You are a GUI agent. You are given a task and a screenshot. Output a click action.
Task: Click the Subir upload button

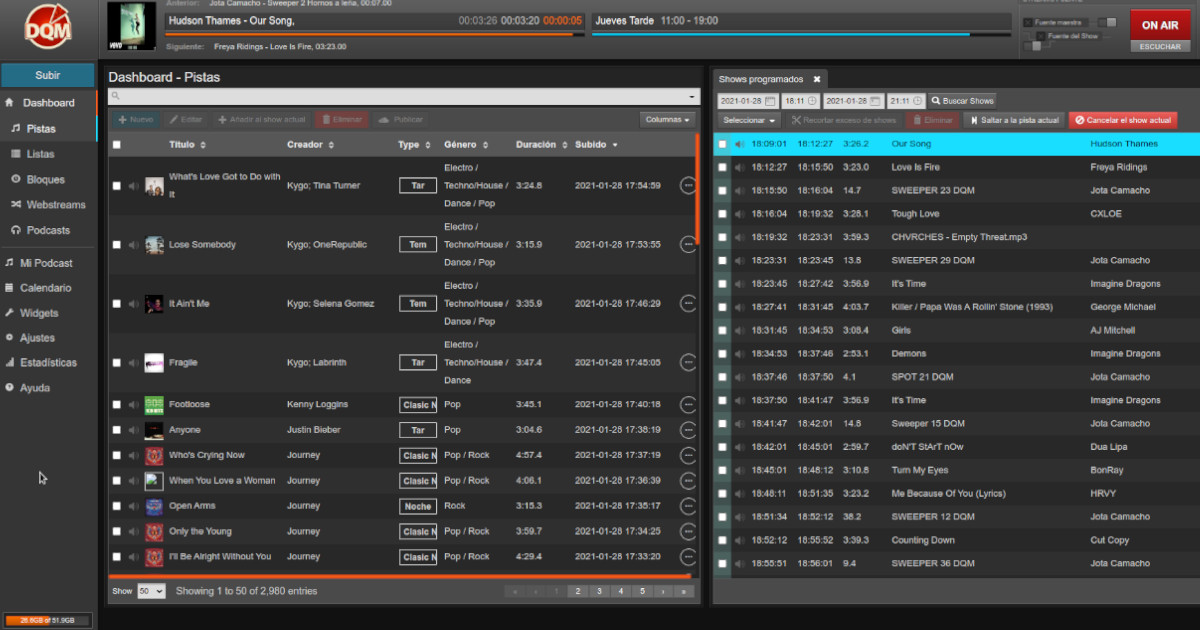47,75
